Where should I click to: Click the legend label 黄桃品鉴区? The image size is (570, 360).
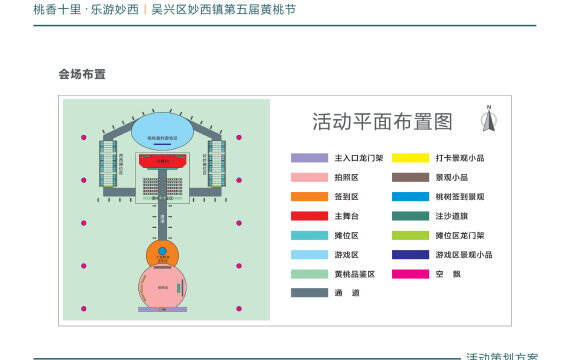pos(354,274)
